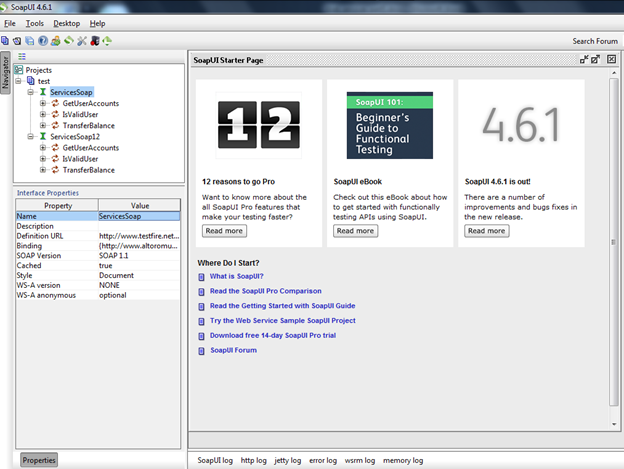
Task: Open the help question-mark toolbar icon
Action: click(x=43, y=41)
